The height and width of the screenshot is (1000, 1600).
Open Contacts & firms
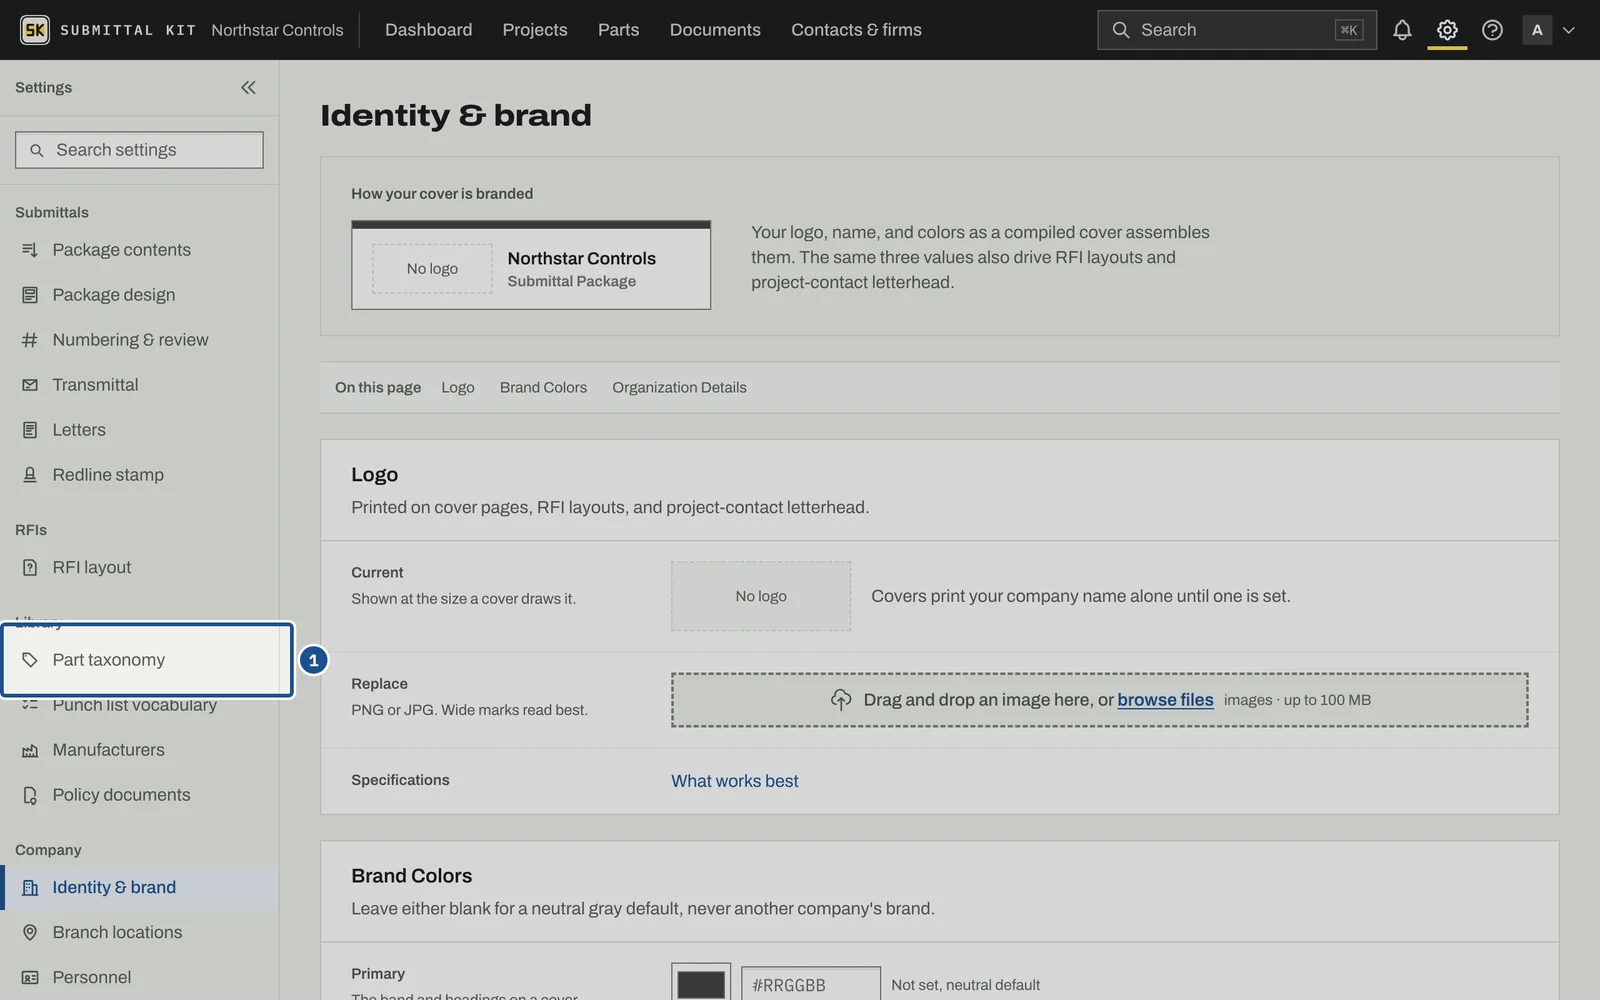[856, 30]
